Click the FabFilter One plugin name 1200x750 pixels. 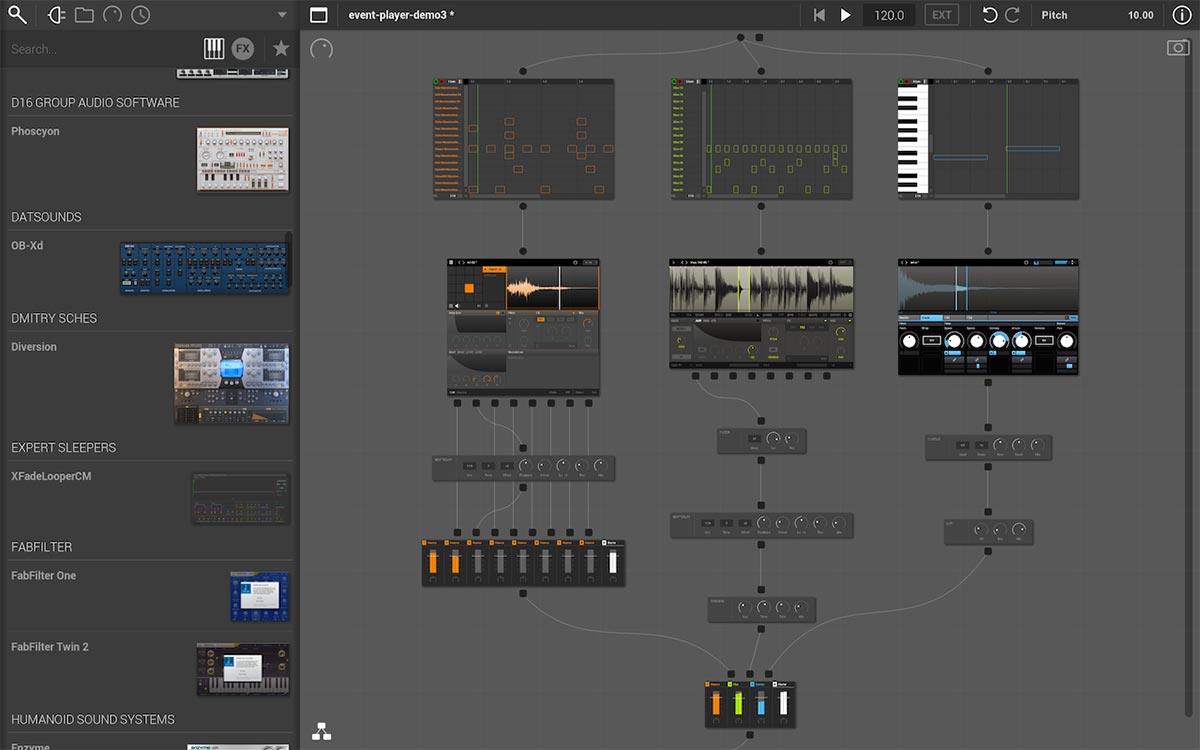[x=43, y=575]
